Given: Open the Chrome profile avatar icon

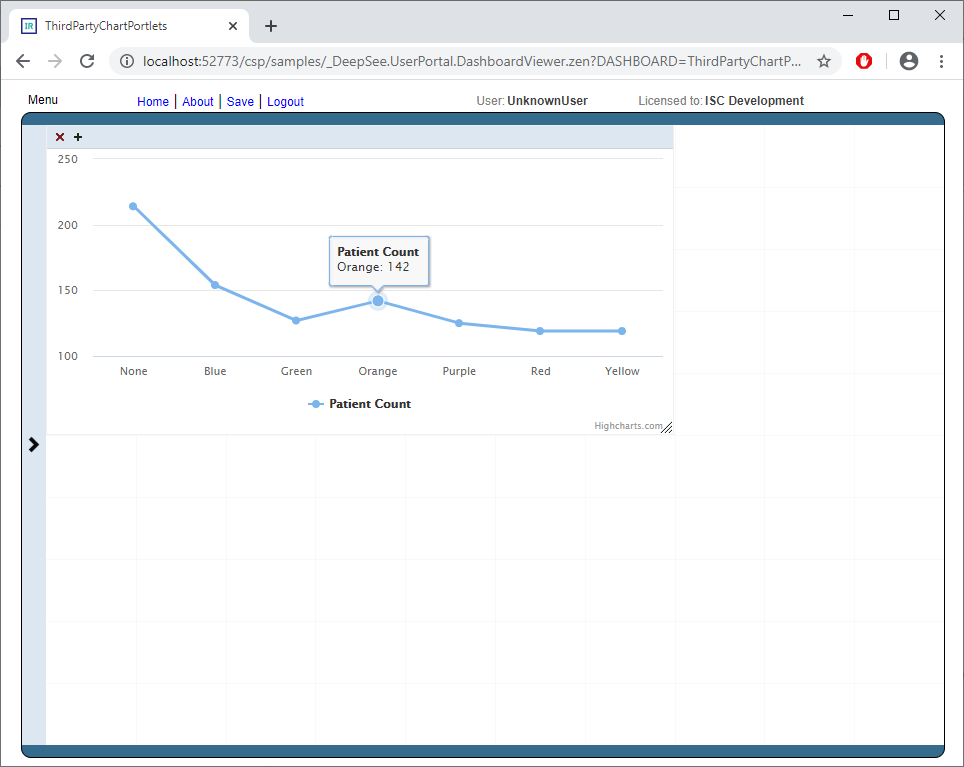Looking at the screenshot, I should click(x=909, y=61).
